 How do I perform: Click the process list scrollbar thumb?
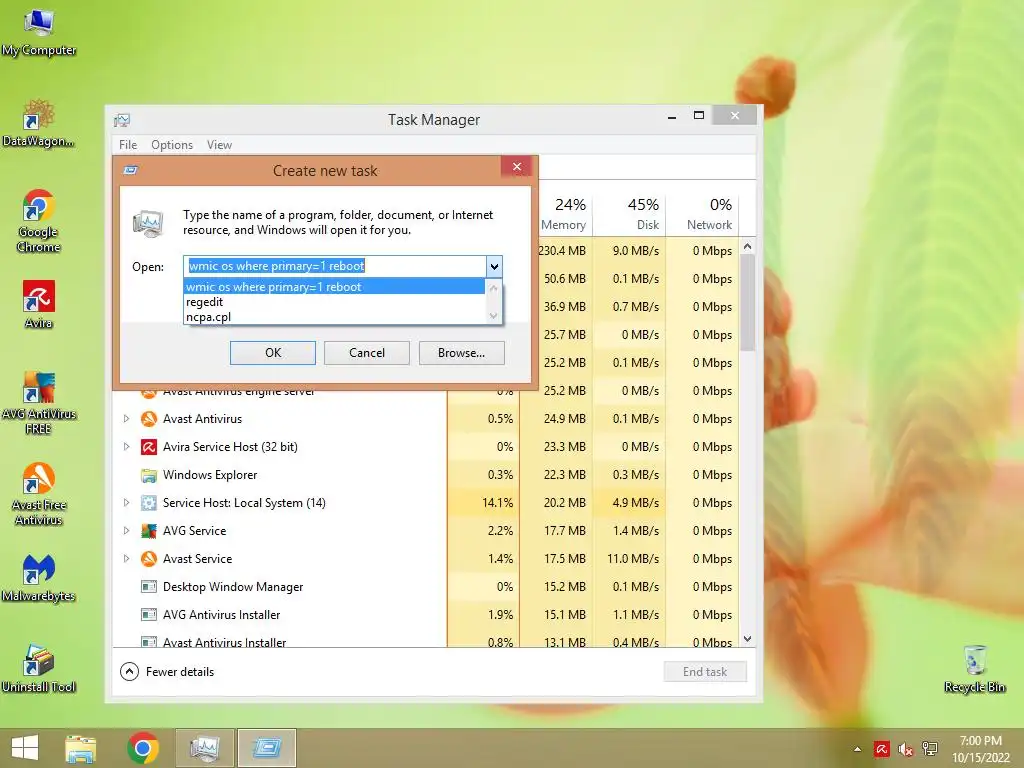click(x=748, y=302)
